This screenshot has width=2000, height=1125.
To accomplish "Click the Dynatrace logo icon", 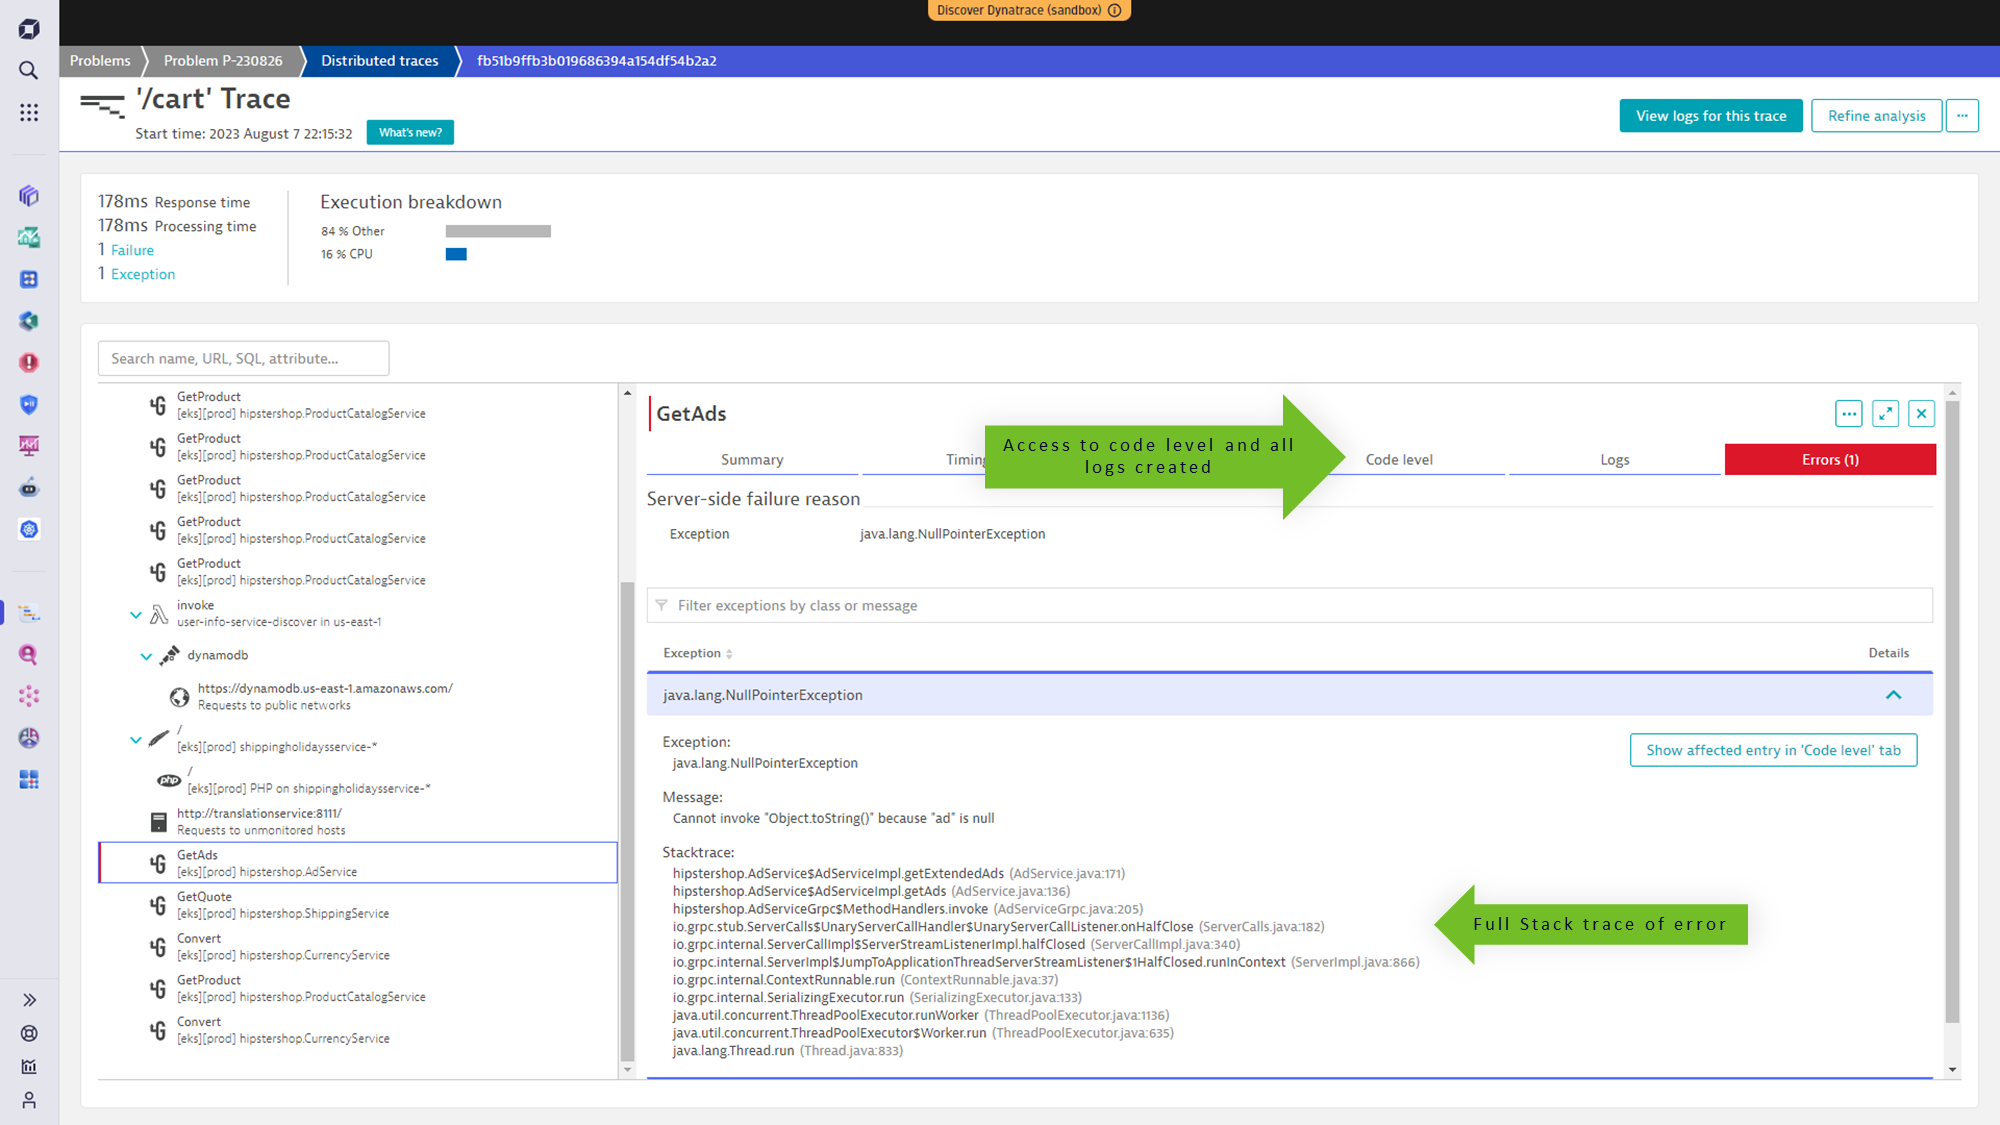I will [x=29, y=28].
